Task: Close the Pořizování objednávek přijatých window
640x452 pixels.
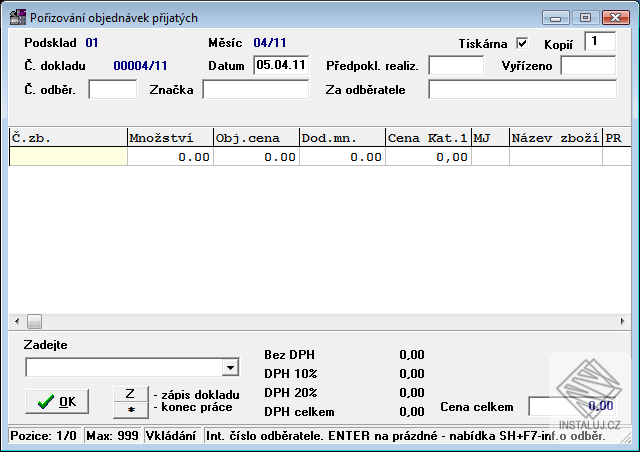Action: [616, 18]
